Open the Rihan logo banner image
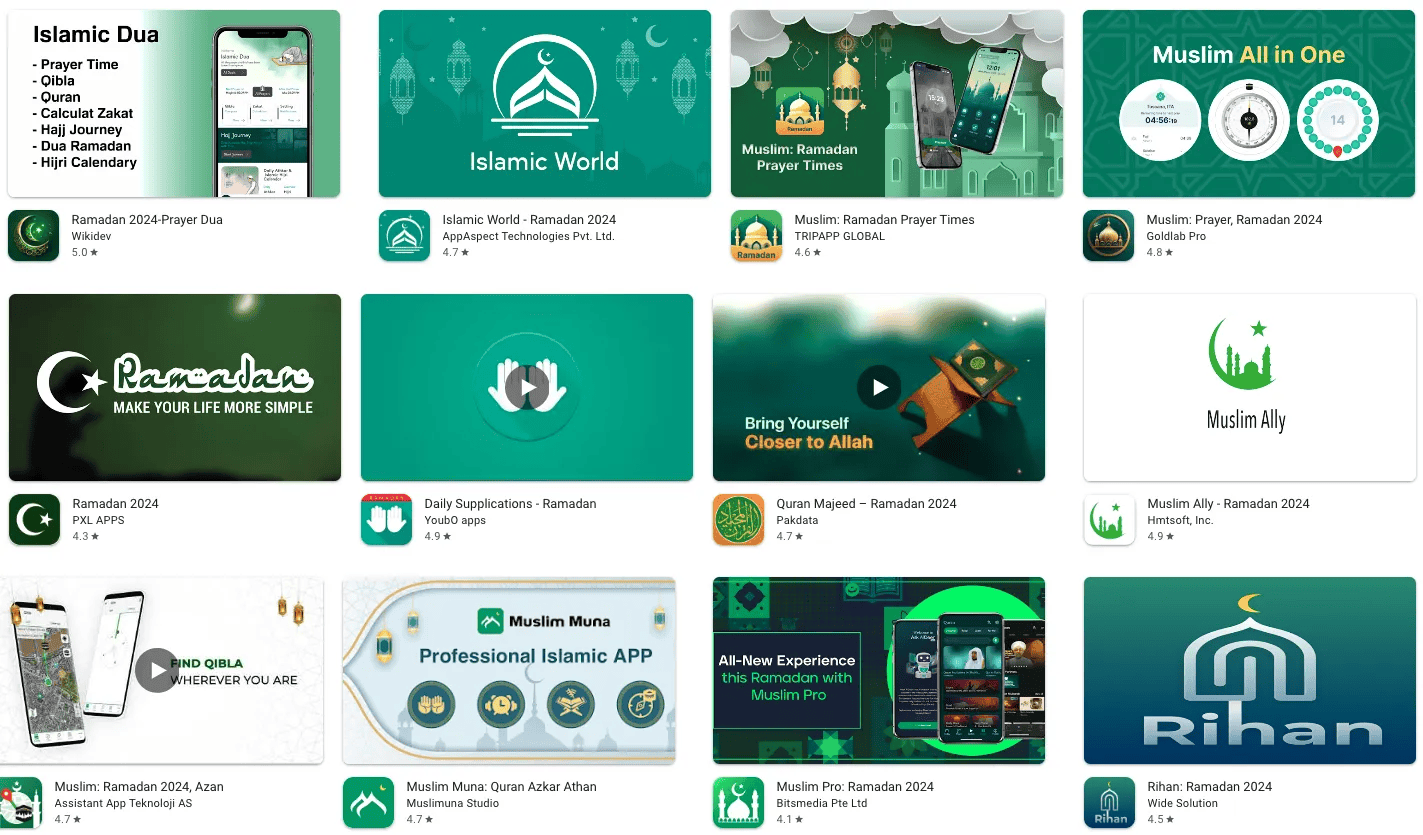Image resolution: width=1423 pixels, height=835 pixels. click(1249, 670)
